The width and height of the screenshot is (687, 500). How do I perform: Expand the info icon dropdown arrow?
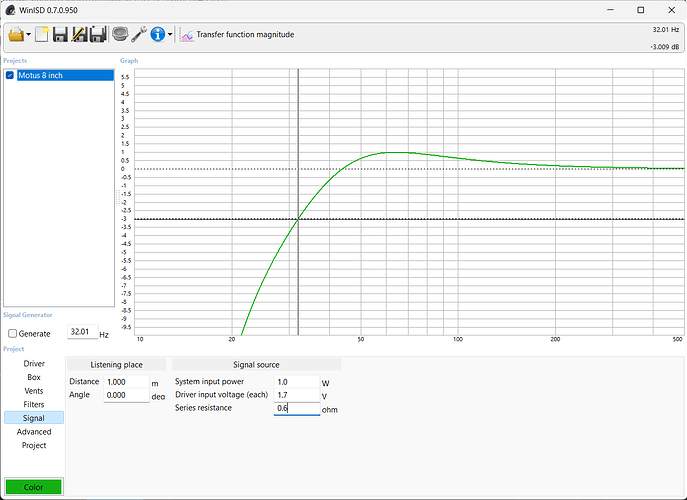point(170,35)
